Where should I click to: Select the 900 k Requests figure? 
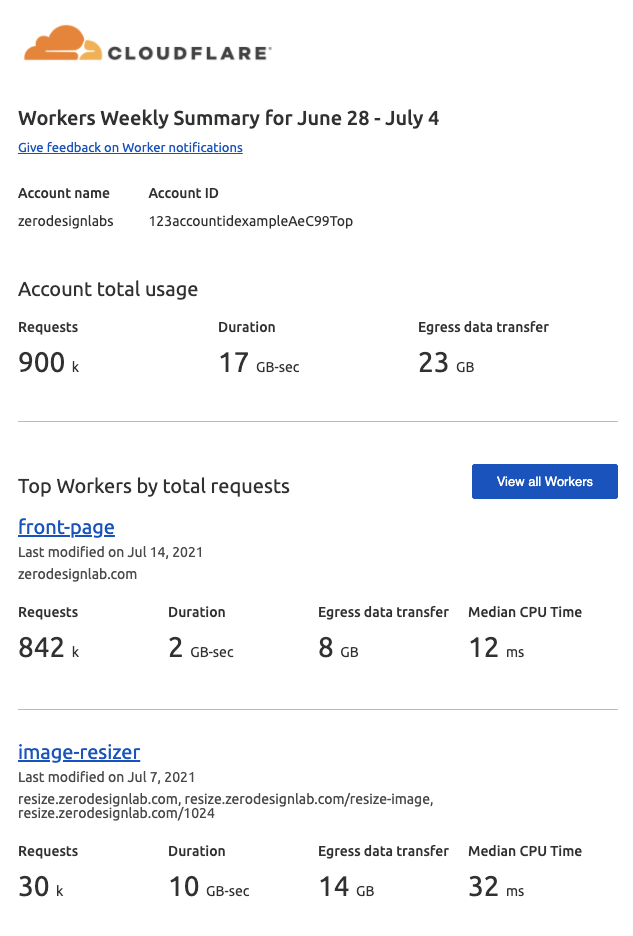[x=47, y=363]
